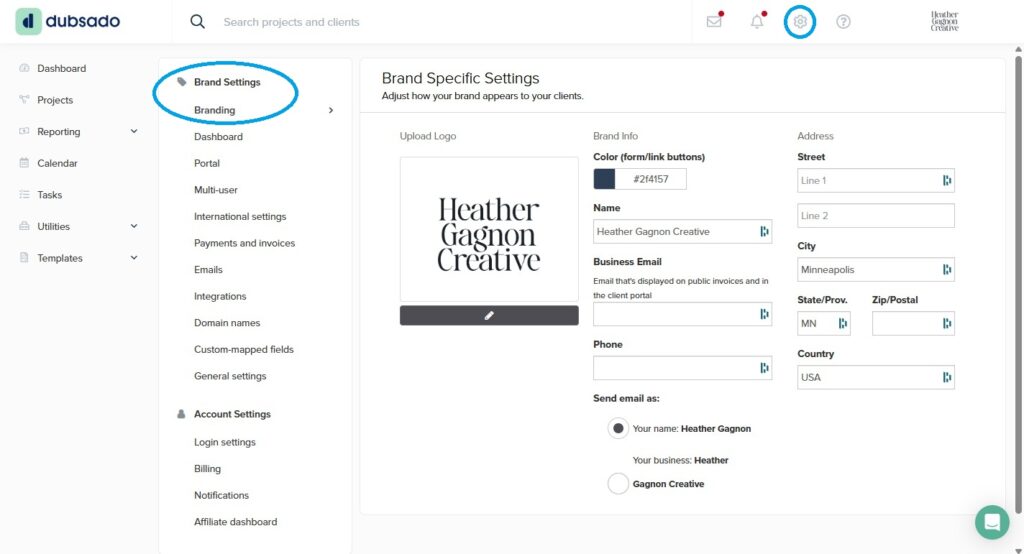
Task: Expand the Reporting sidebar menu
Action: pyautogui.click(x=134, y=131)
